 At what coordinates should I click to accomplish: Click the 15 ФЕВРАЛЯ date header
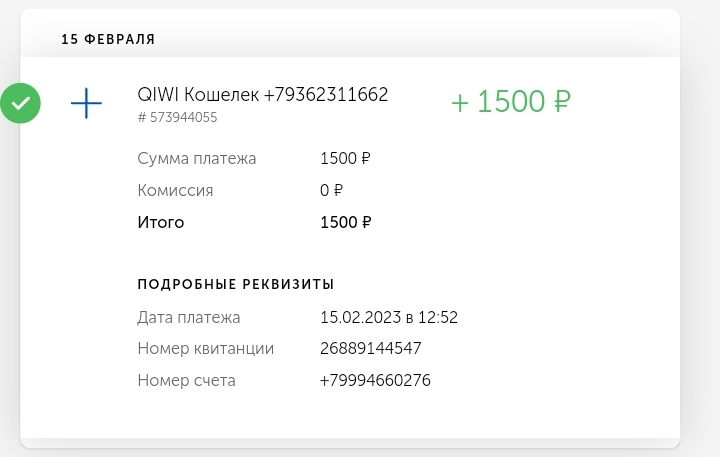click(x=108, y=39)
